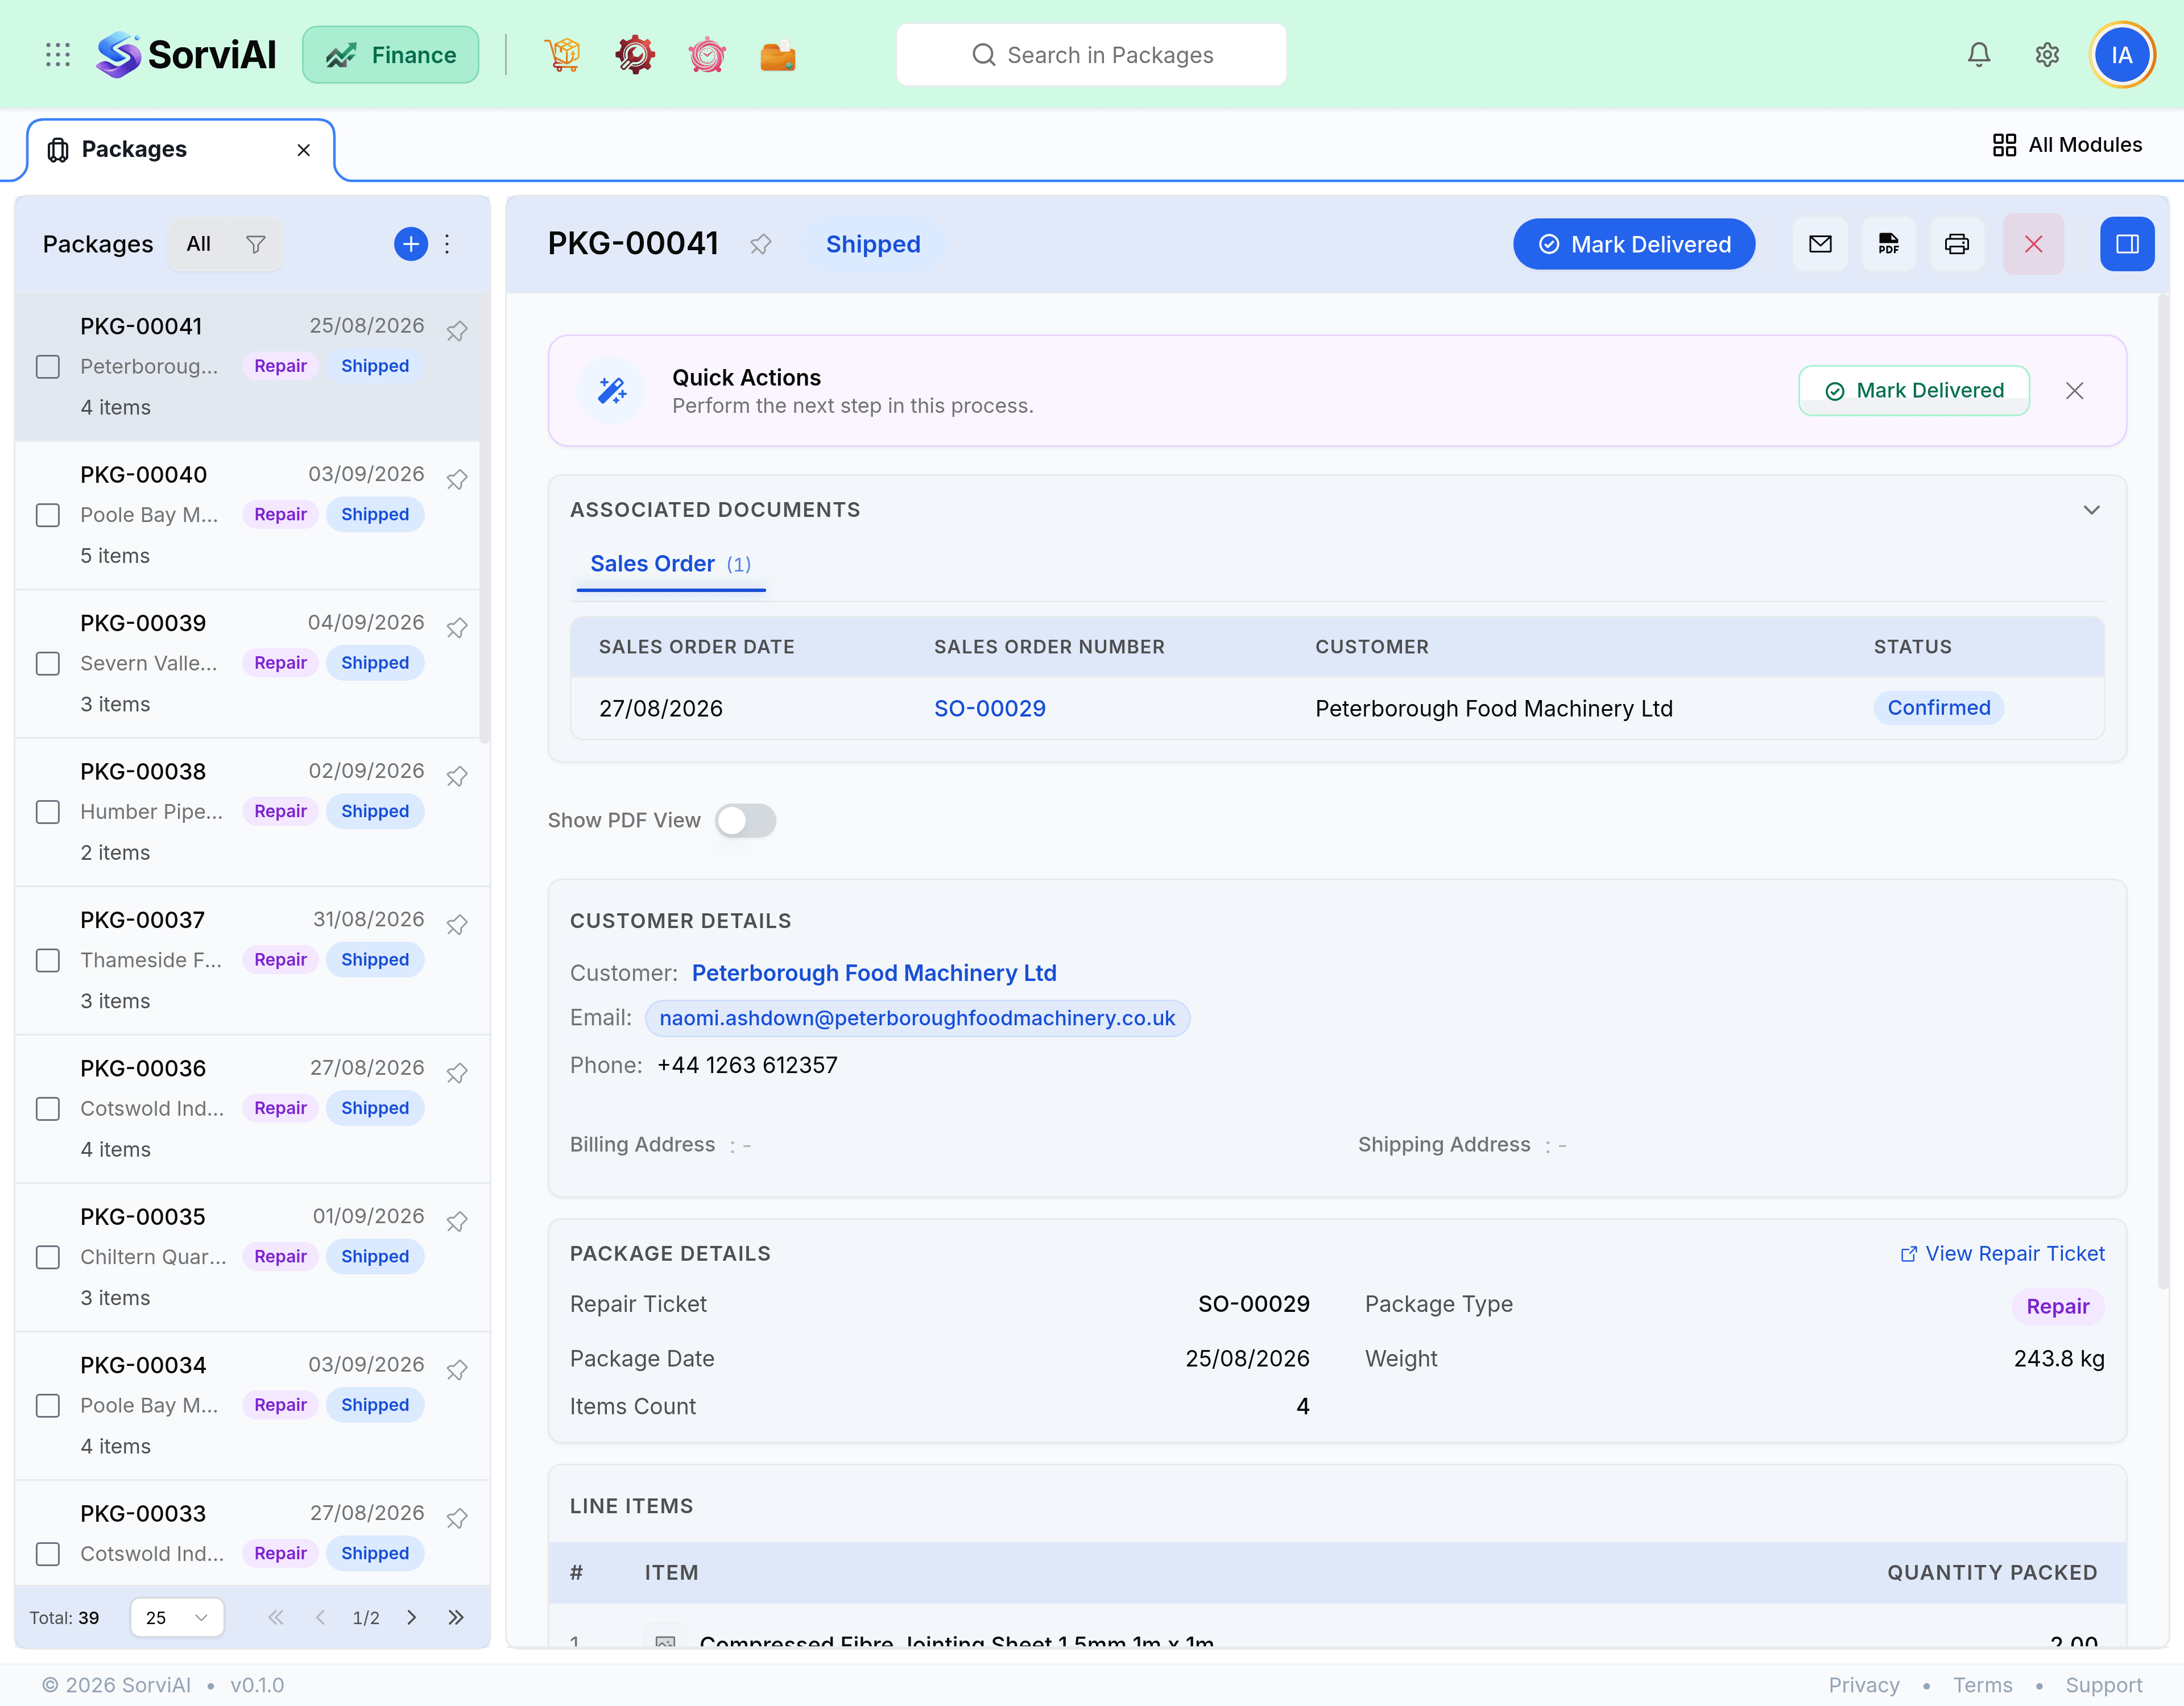
Task: Open sales order SO-00029 link
Action: click(x=990, y=709)
